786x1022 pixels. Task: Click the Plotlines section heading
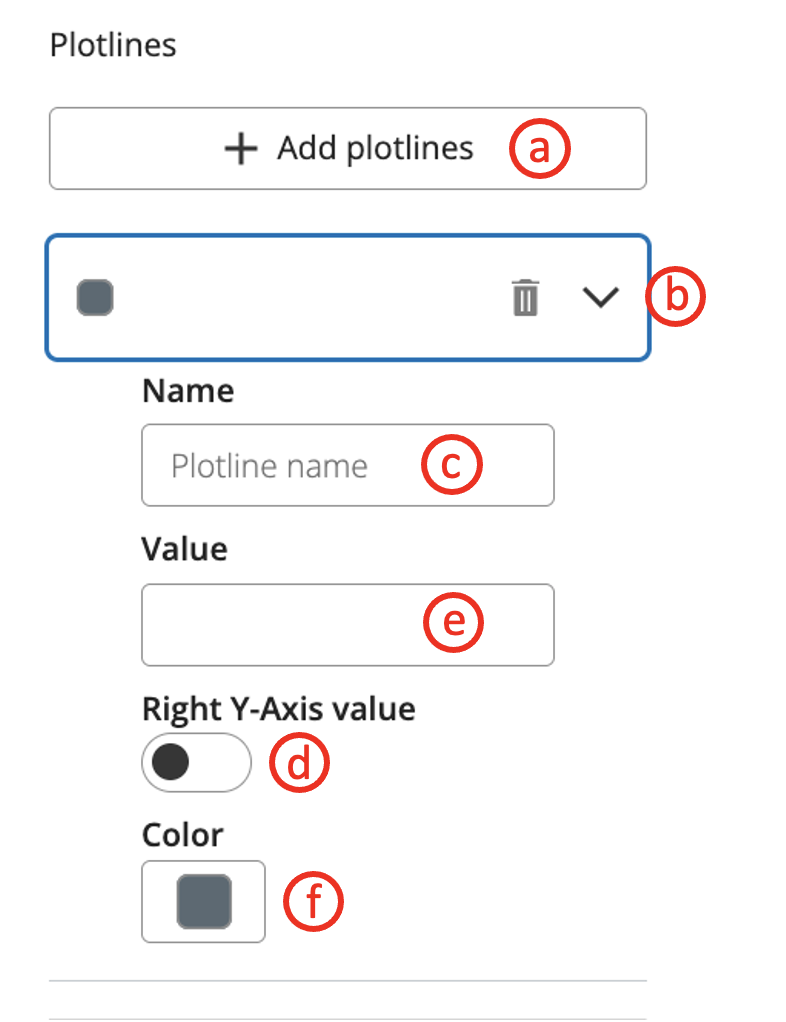point(113,45)
